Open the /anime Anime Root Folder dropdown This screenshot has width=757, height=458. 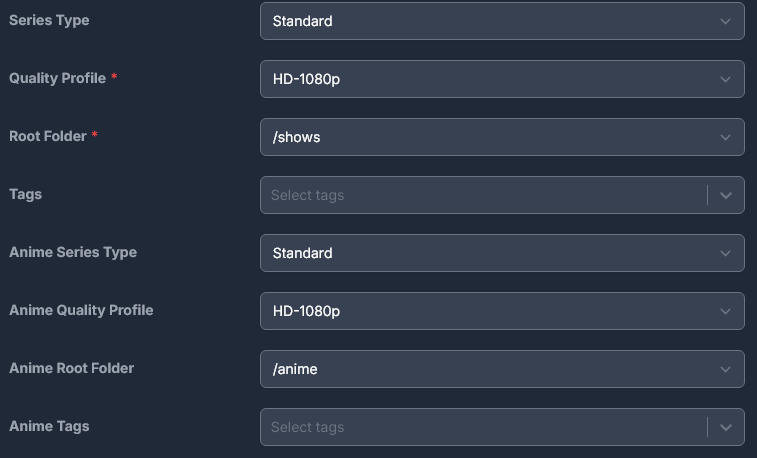(480, 369)
